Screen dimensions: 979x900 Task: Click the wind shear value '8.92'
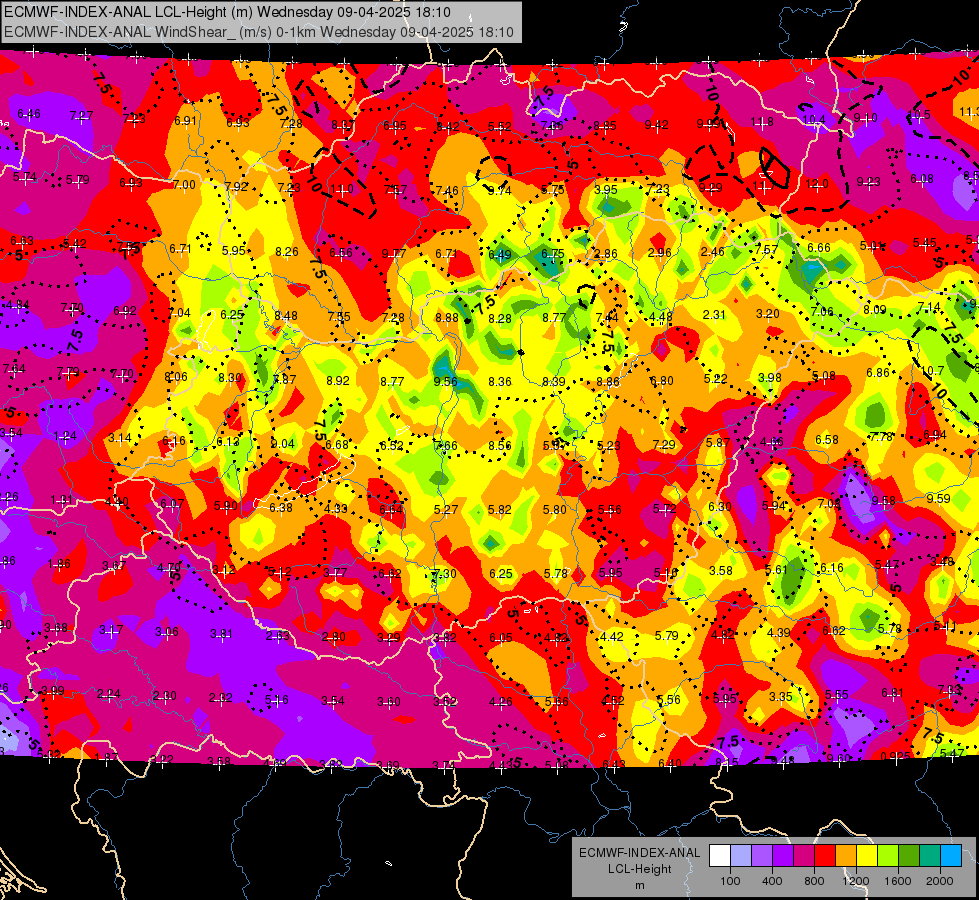point(338,380)
